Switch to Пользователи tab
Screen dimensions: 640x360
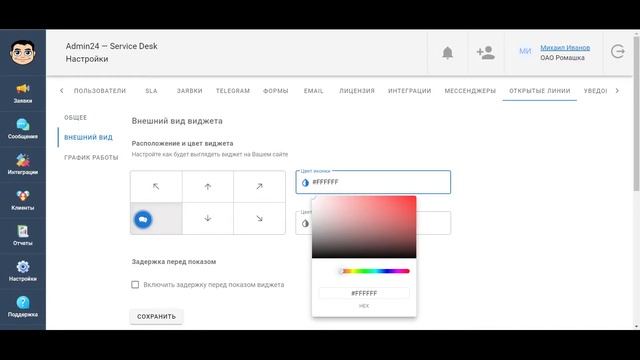[100, 91]
